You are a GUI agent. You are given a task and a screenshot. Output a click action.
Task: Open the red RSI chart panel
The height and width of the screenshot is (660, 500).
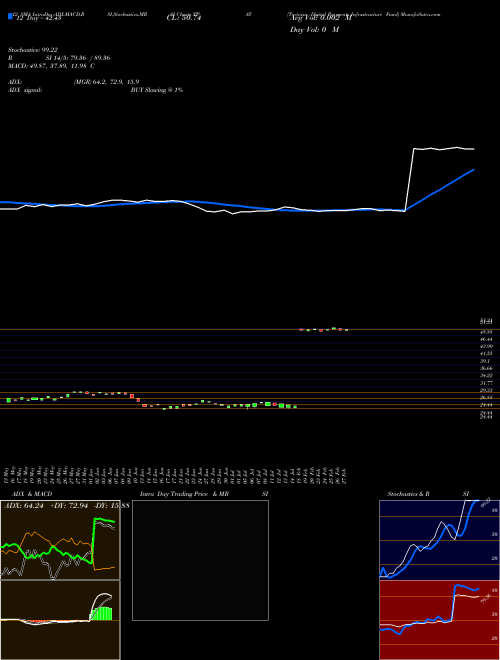coord(439,620)
